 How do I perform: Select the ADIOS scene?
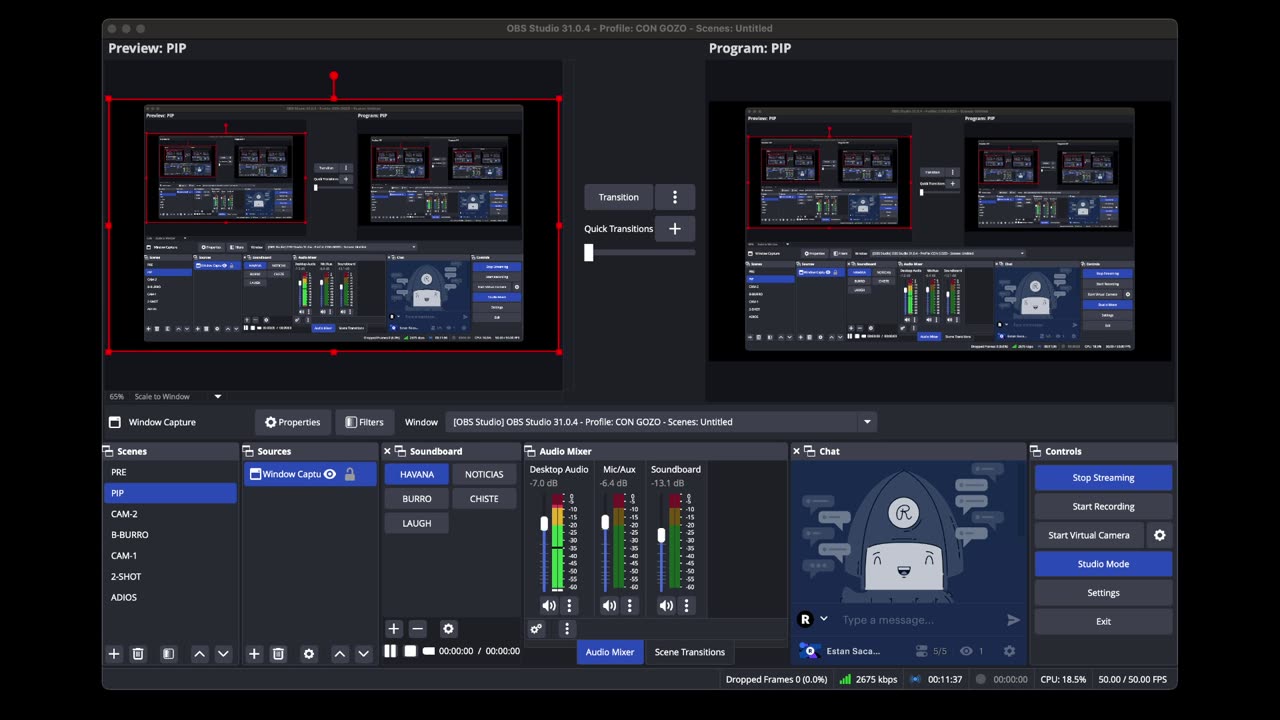[170, 598]
